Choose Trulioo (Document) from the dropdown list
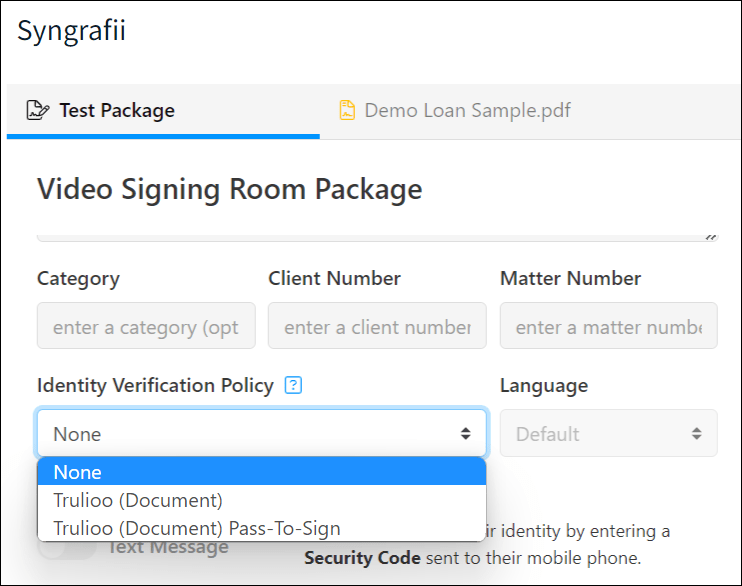Screen dimensions: 742x586 [x=138, y=500]
